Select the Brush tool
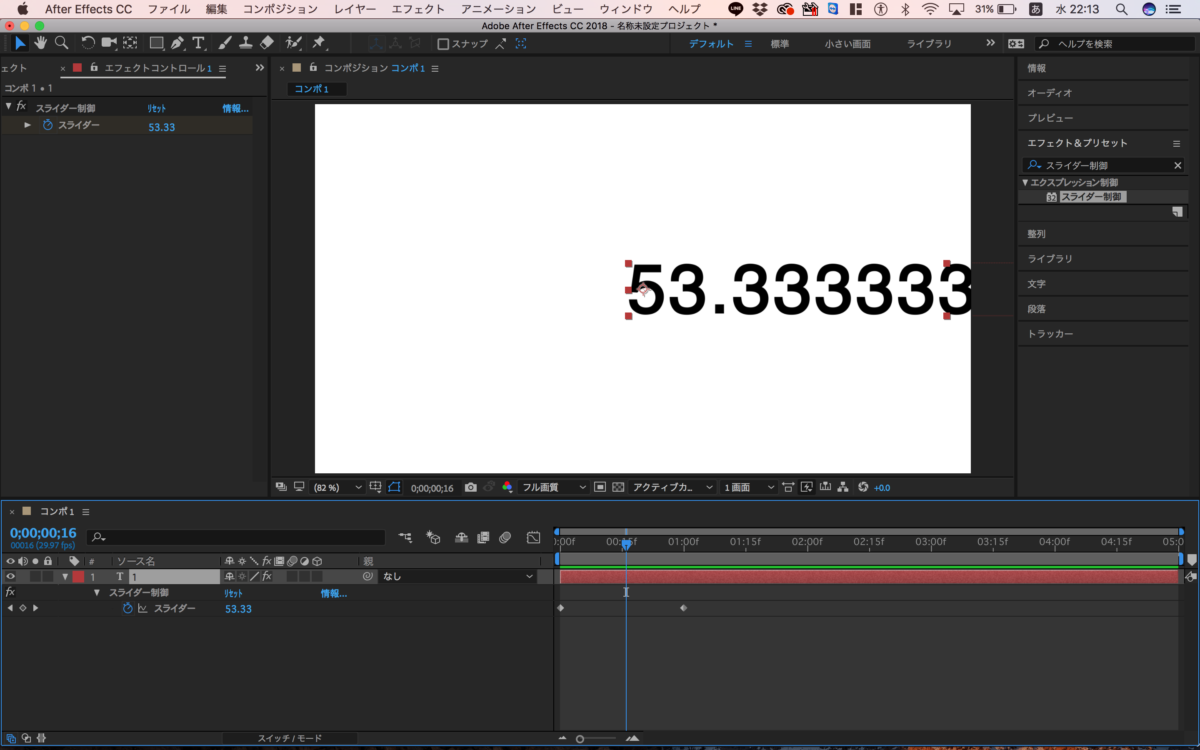Image resolution: width=1200 pixels, height=750 pixels. click(x=225, y=43)
